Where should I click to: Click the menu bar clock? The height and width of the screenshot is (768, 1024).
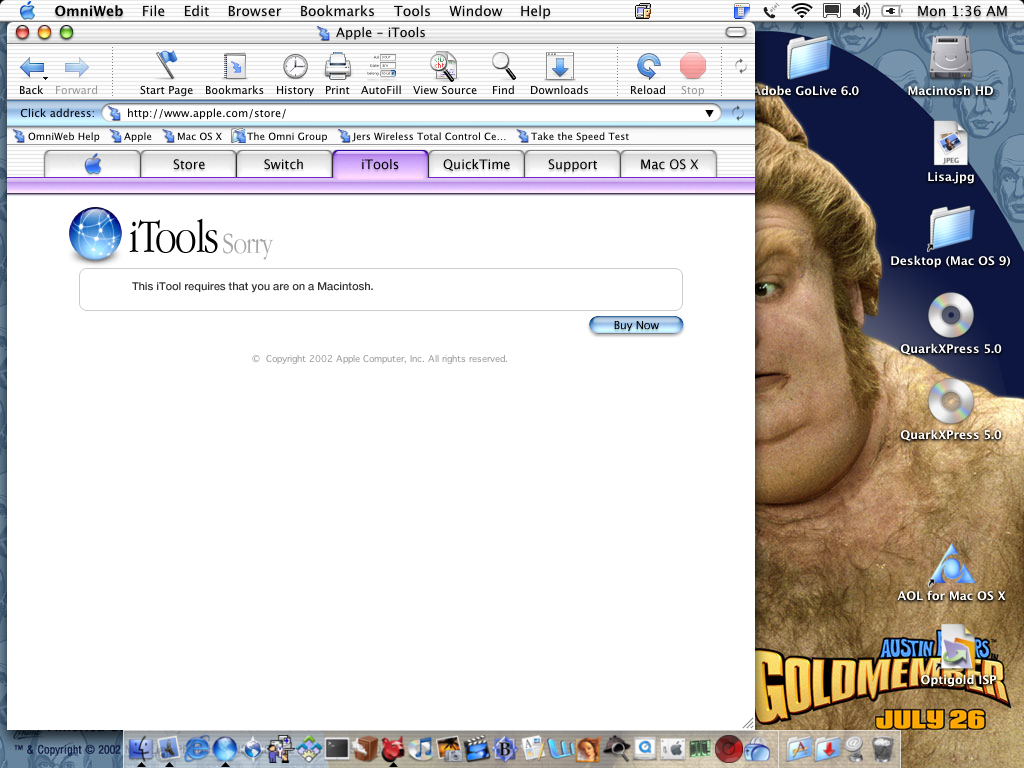coord(961,11)
